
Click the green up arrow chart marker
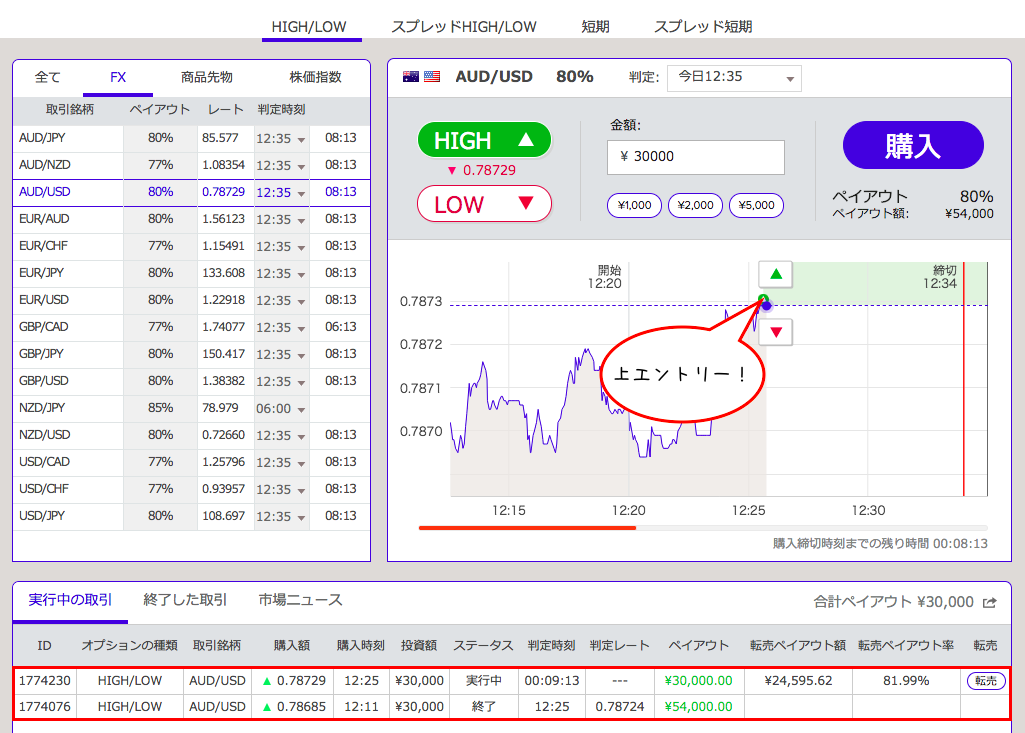point(776,274)
